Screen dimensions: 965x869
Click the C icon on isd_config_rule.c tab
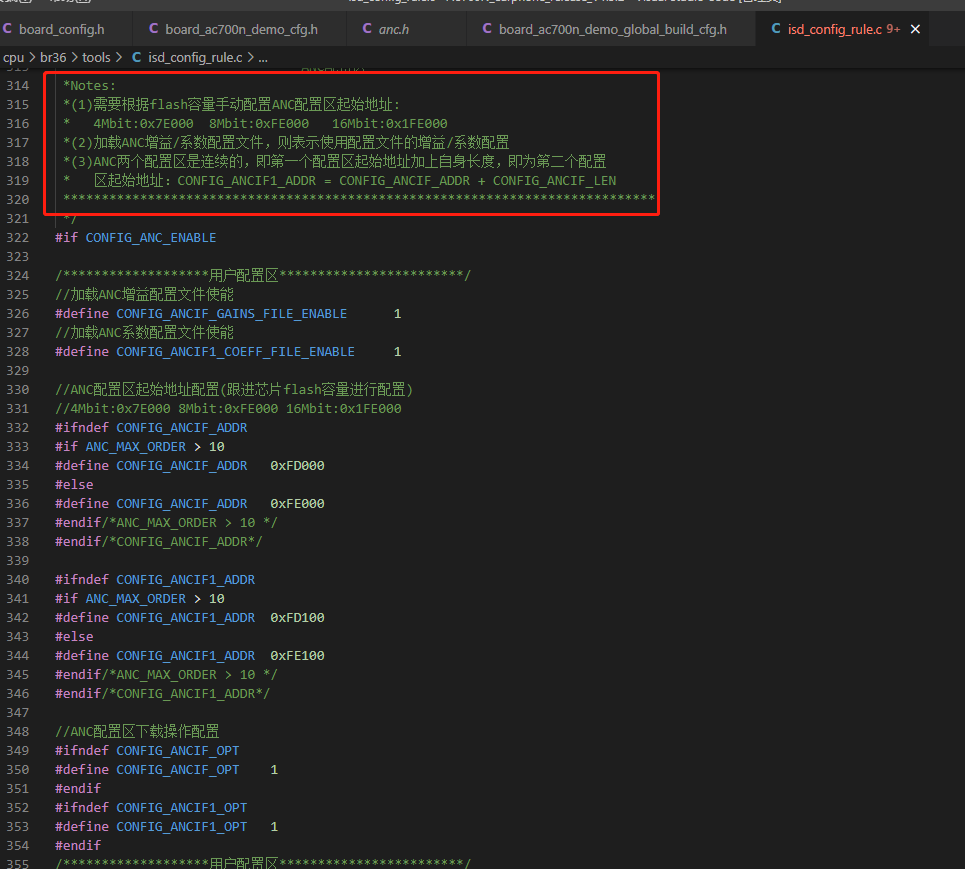tap(776, 29)
